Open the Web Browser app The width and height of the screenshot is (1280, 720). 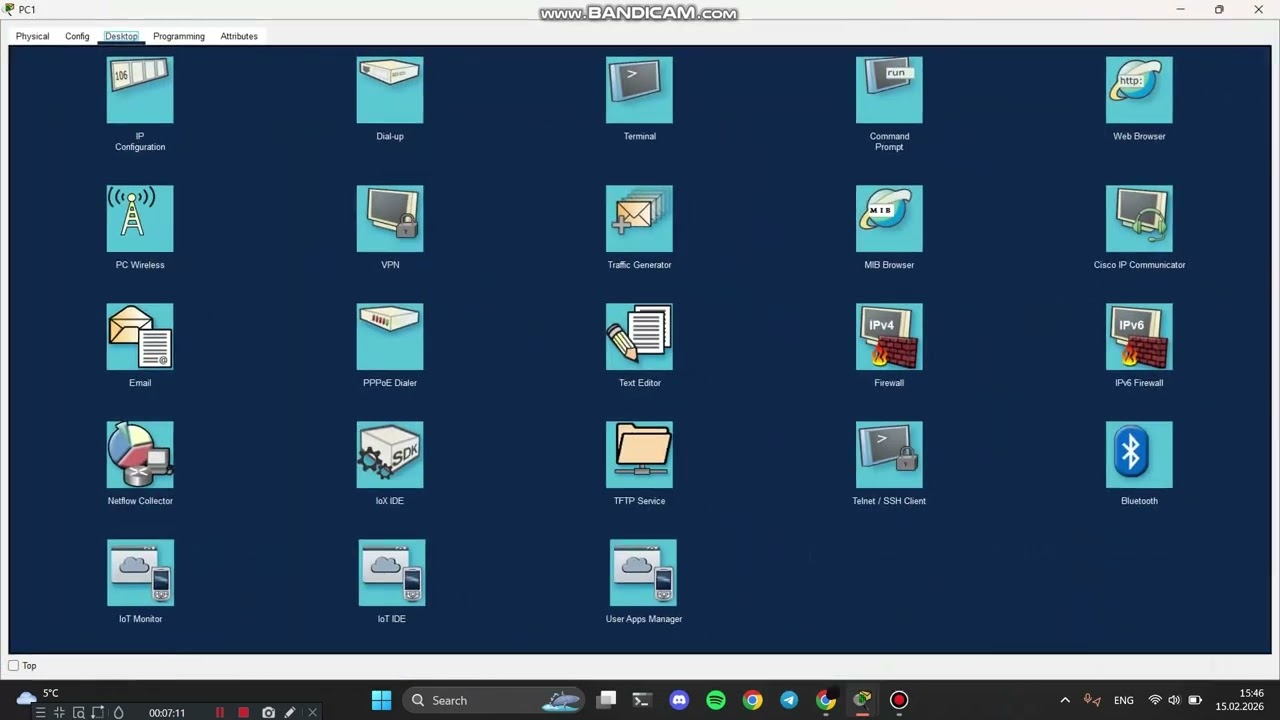tap(1139, 90)
